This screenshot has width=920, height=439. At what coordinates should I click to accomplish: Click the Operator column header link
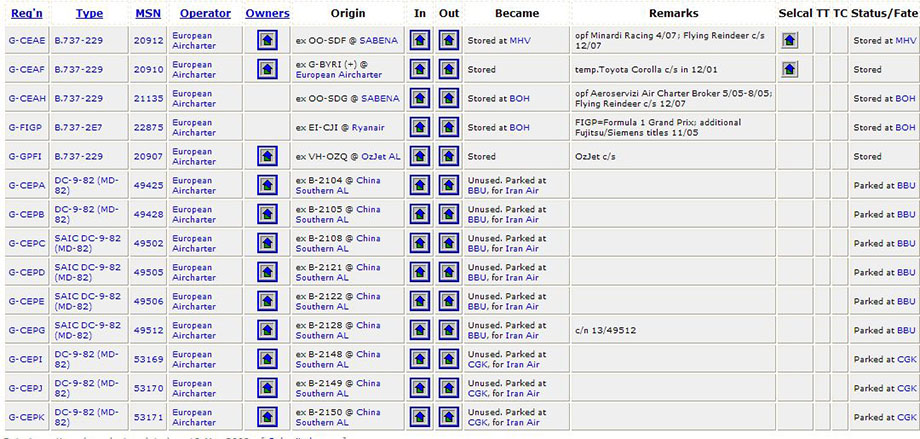point(205,14)
